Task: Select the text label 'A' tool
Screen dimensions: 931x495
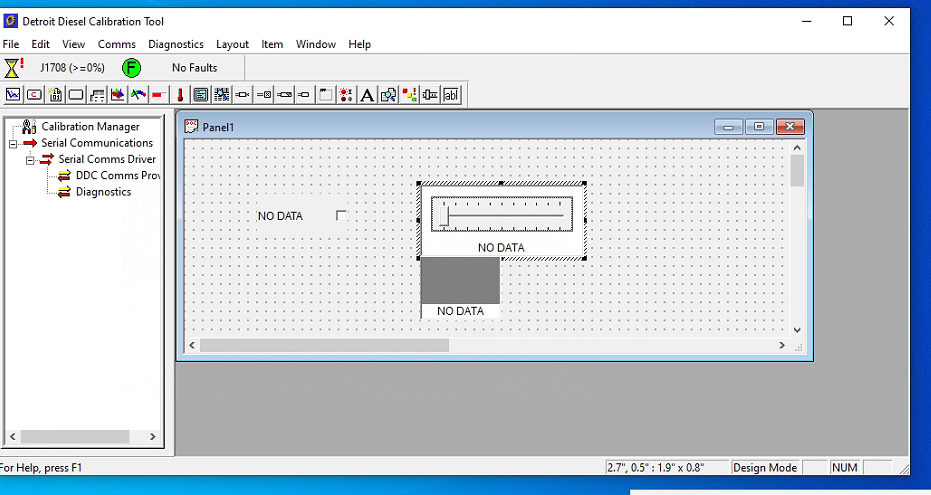Action: point(367,95)
